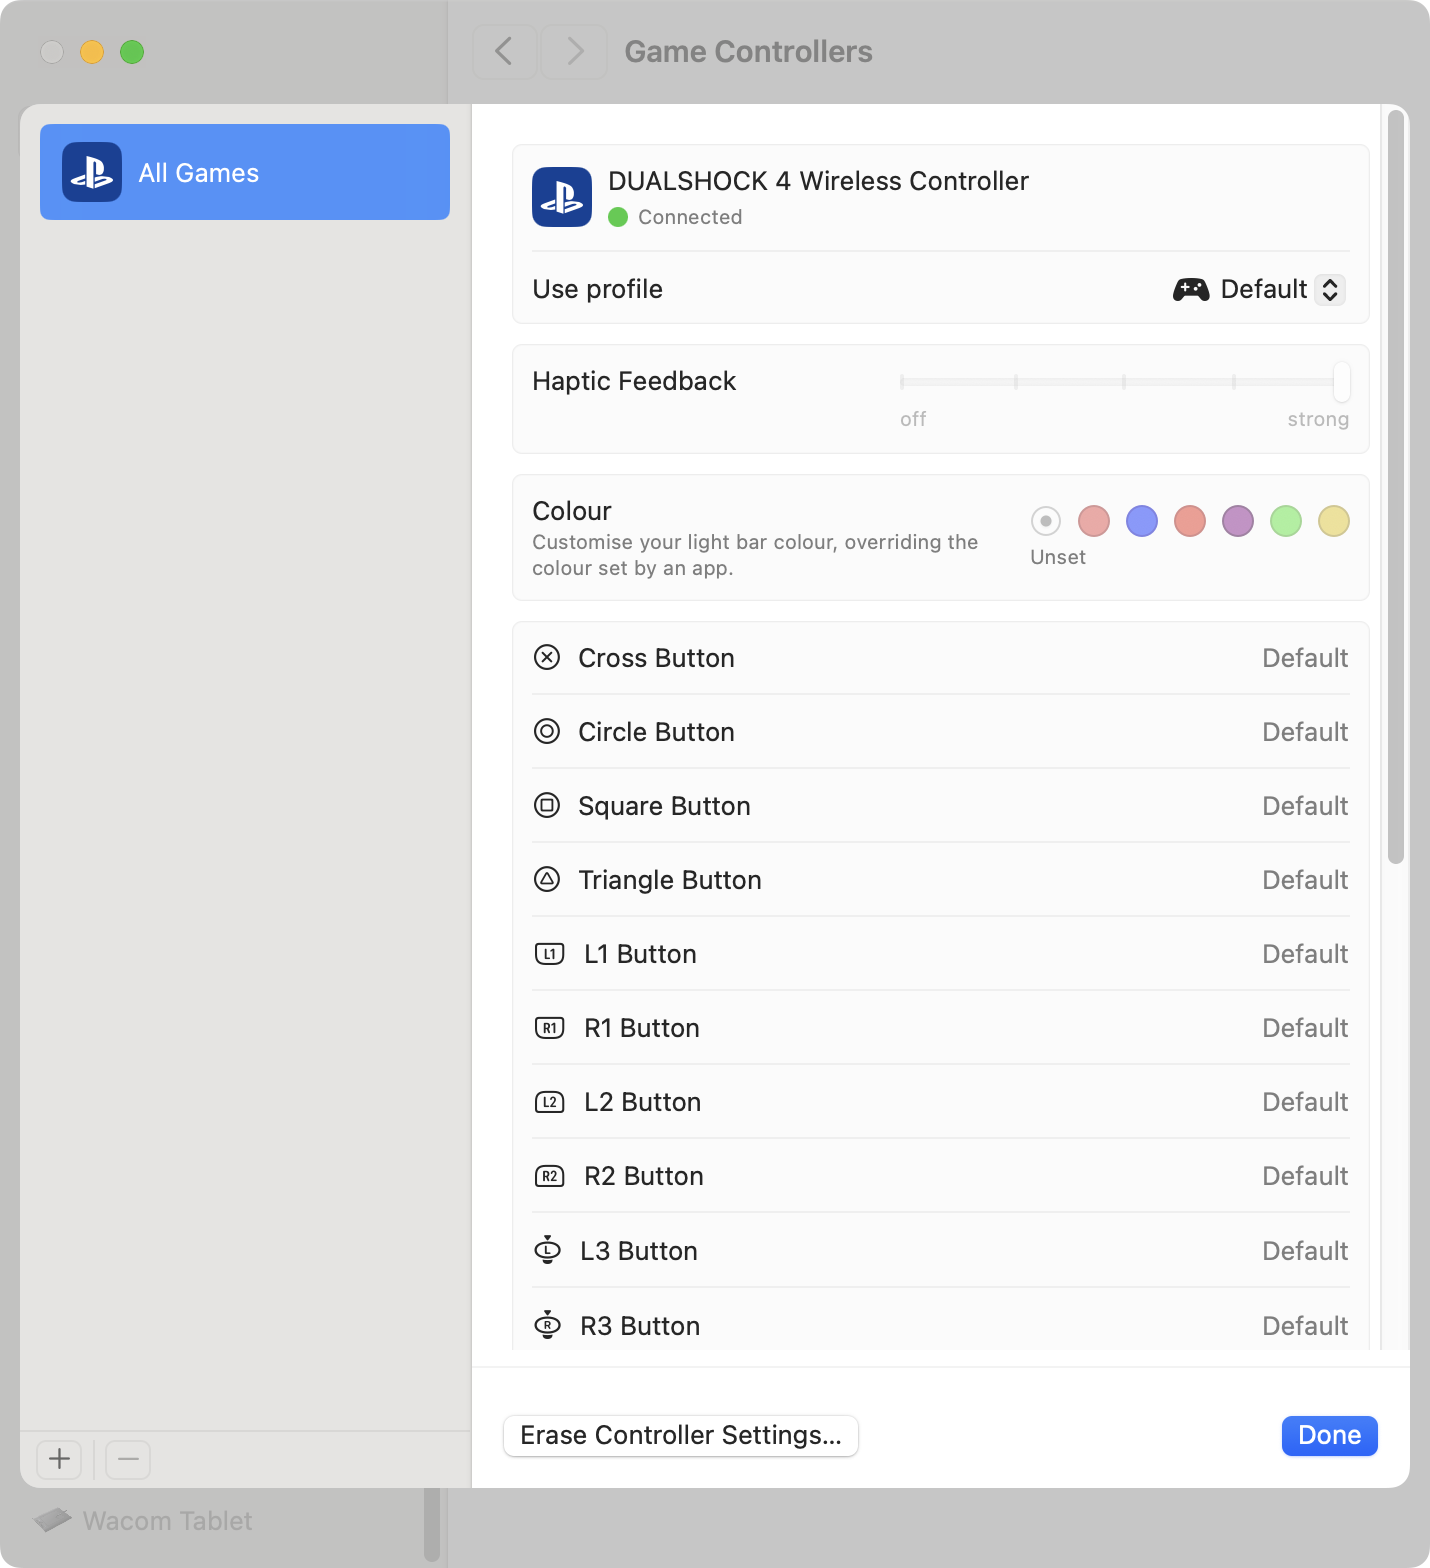This screenshot has height=1568, width=1430.
Task: Pick the blue light bar colour
Action: pyautogui.click(x=1142, y=521)
